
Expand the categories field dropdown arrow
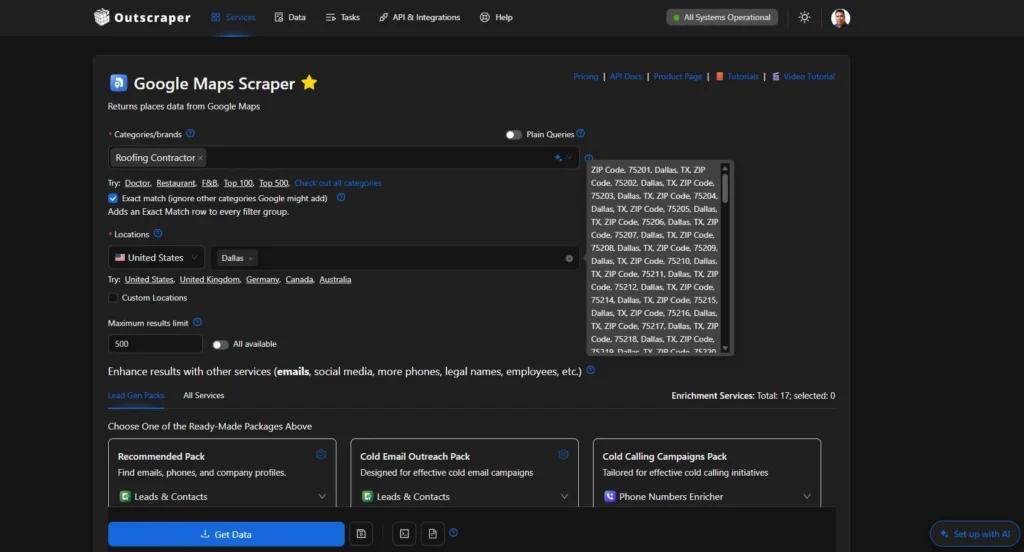(569, 157)
